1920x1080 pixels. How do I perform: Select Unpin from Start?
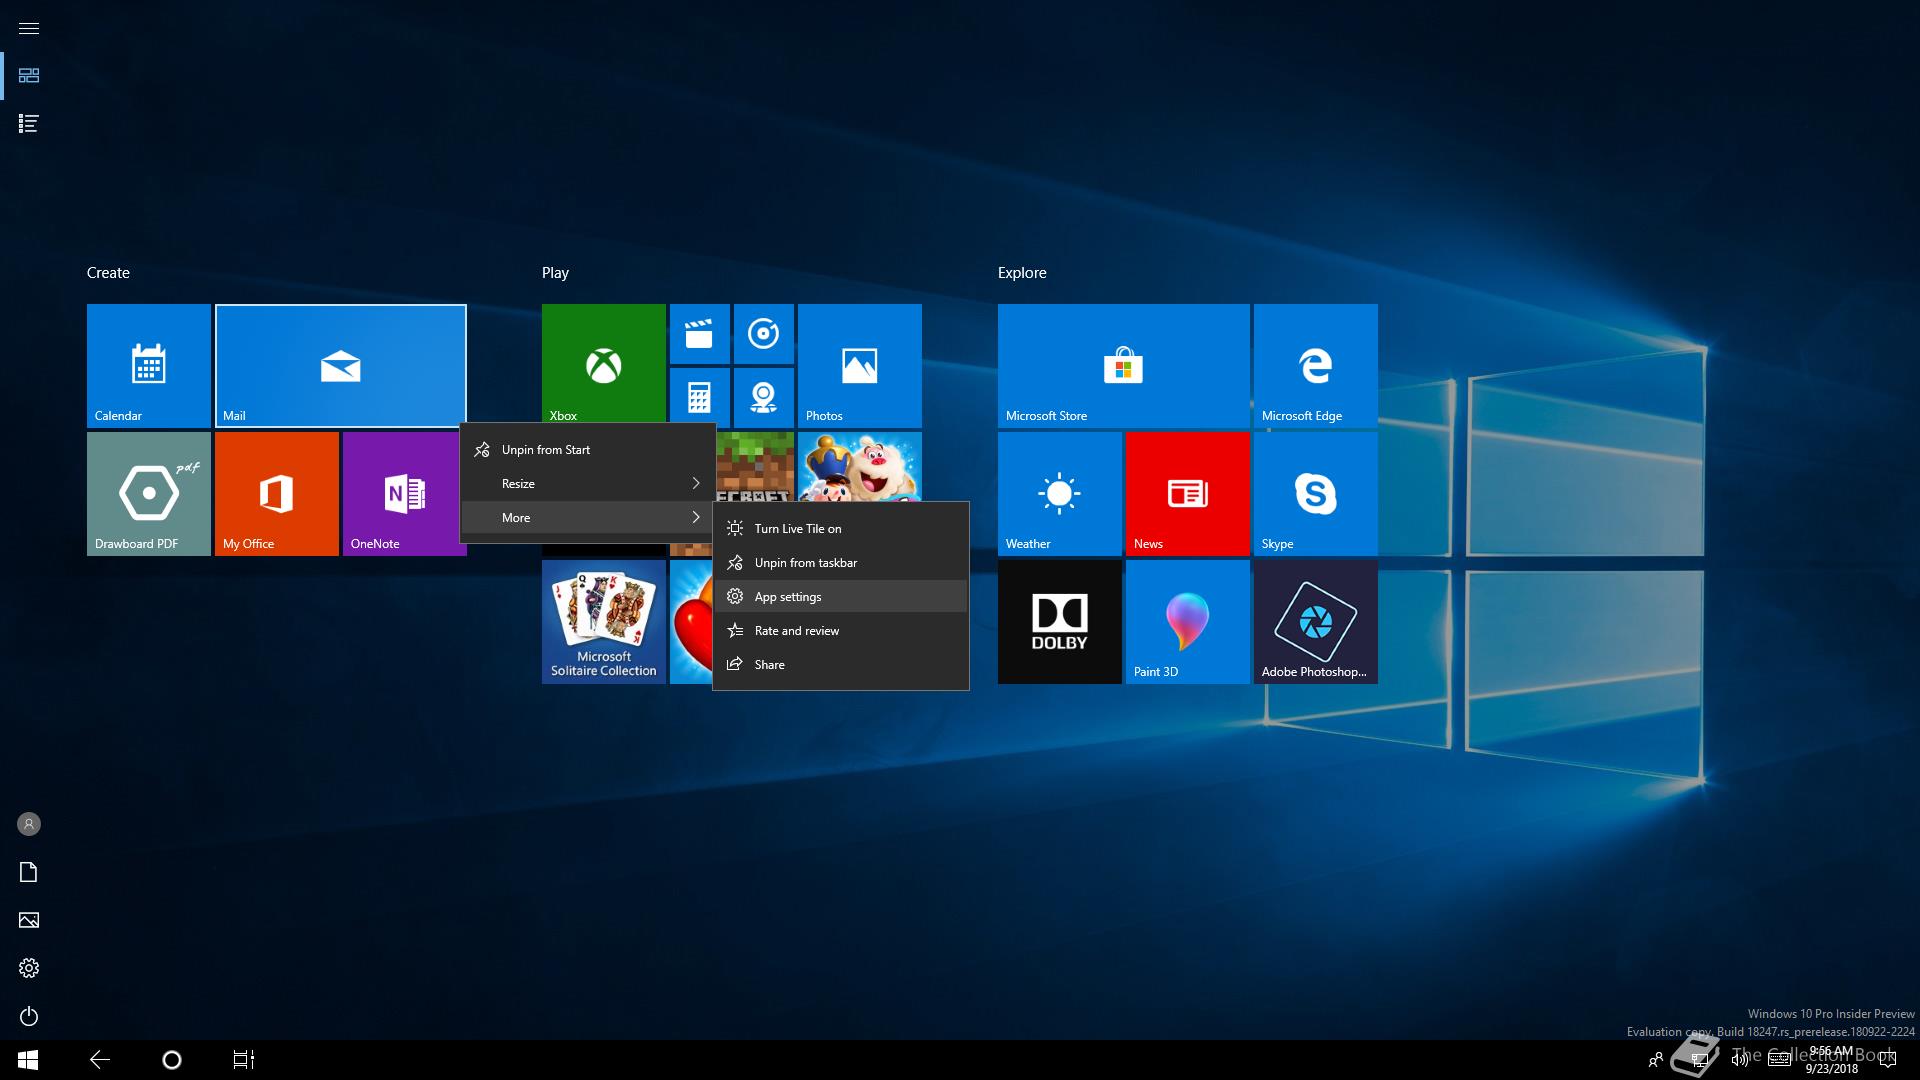[588, 450]
